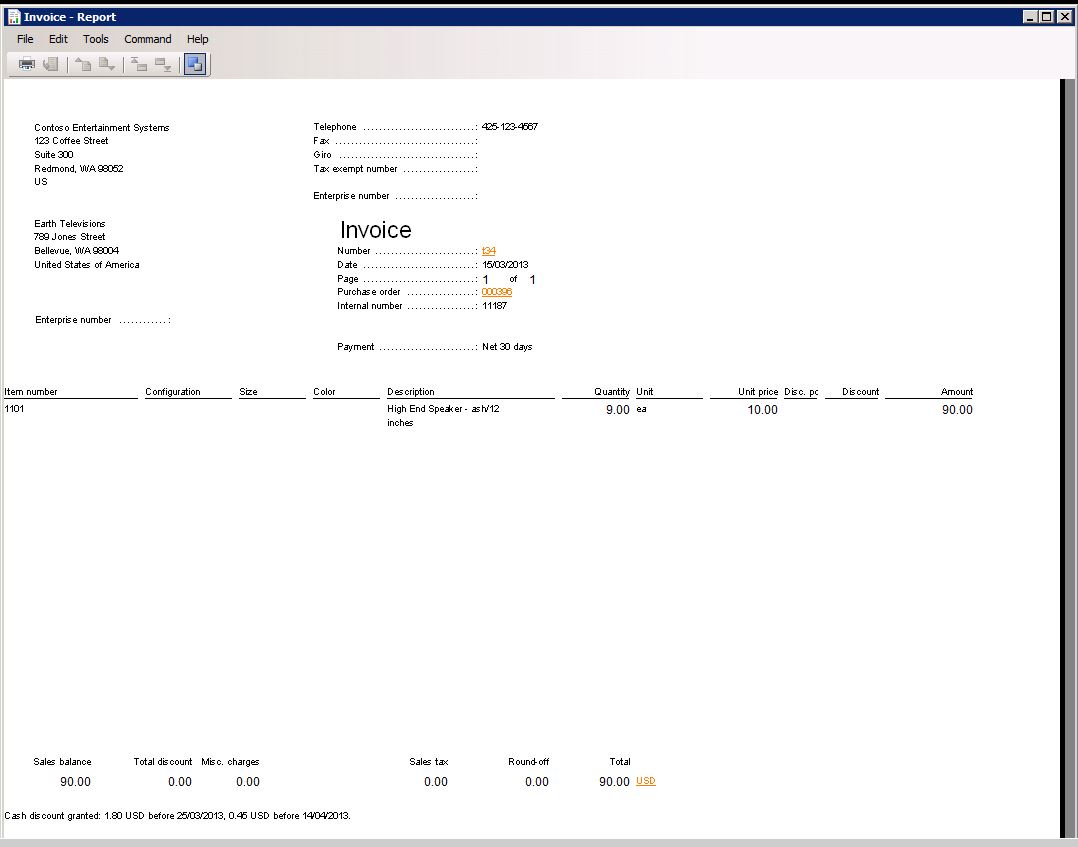Follow the invoice number t34 link

[489, 251]
